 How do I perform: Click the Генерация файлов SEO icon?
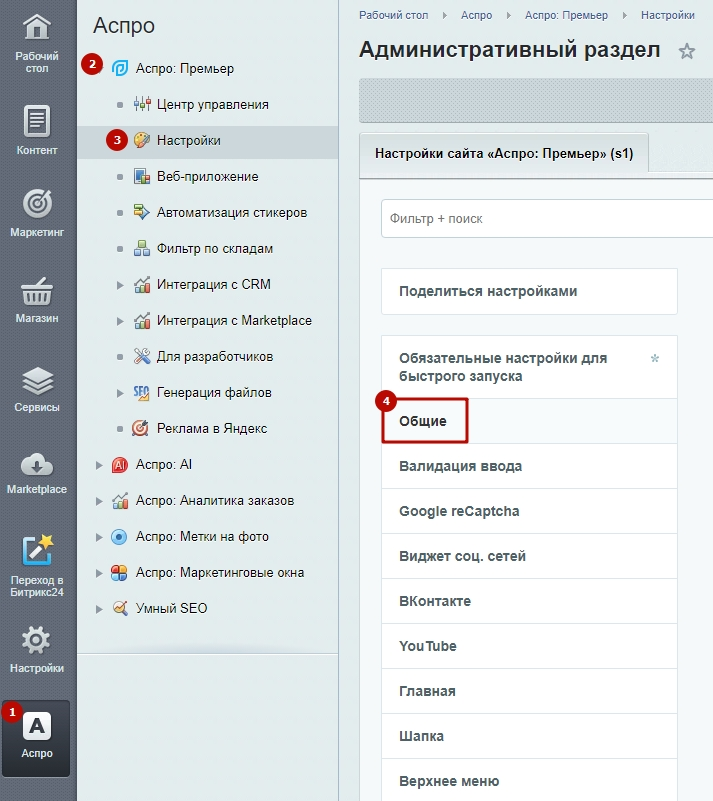142,392
